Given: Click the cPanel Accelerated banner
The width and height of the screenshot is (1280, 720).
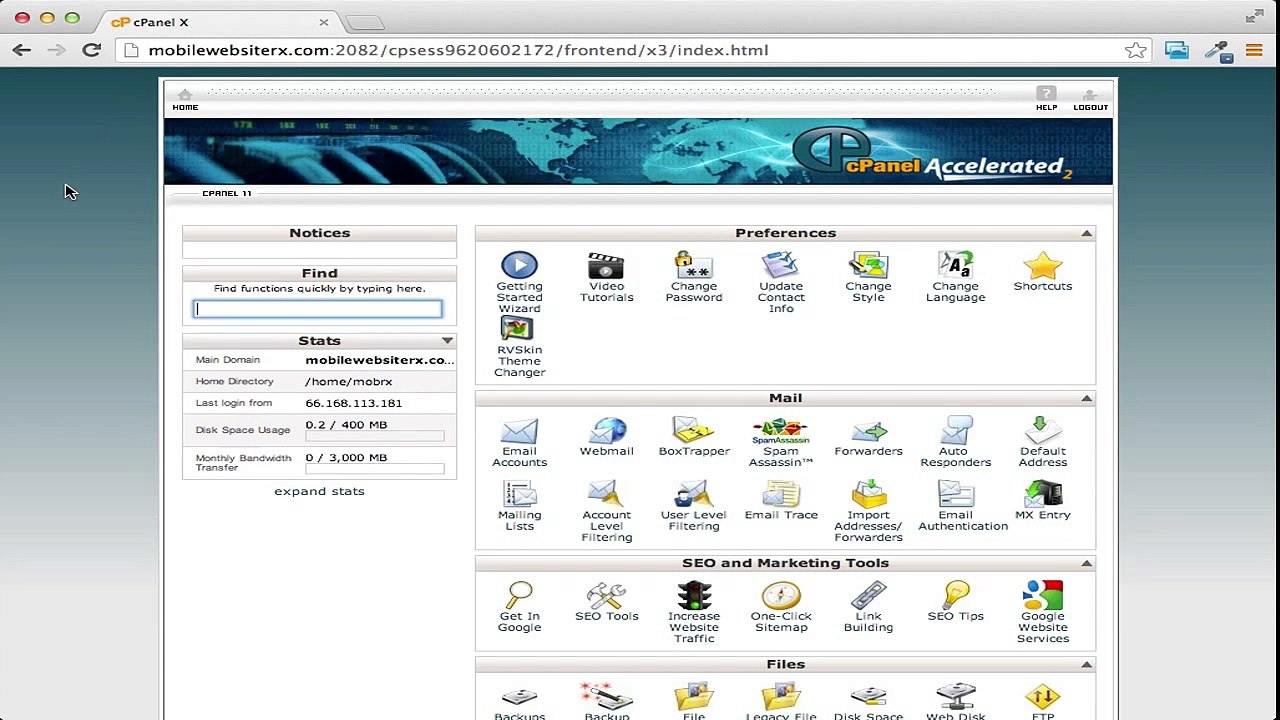Looking at the screenshot, I should [x=638, y=151].
